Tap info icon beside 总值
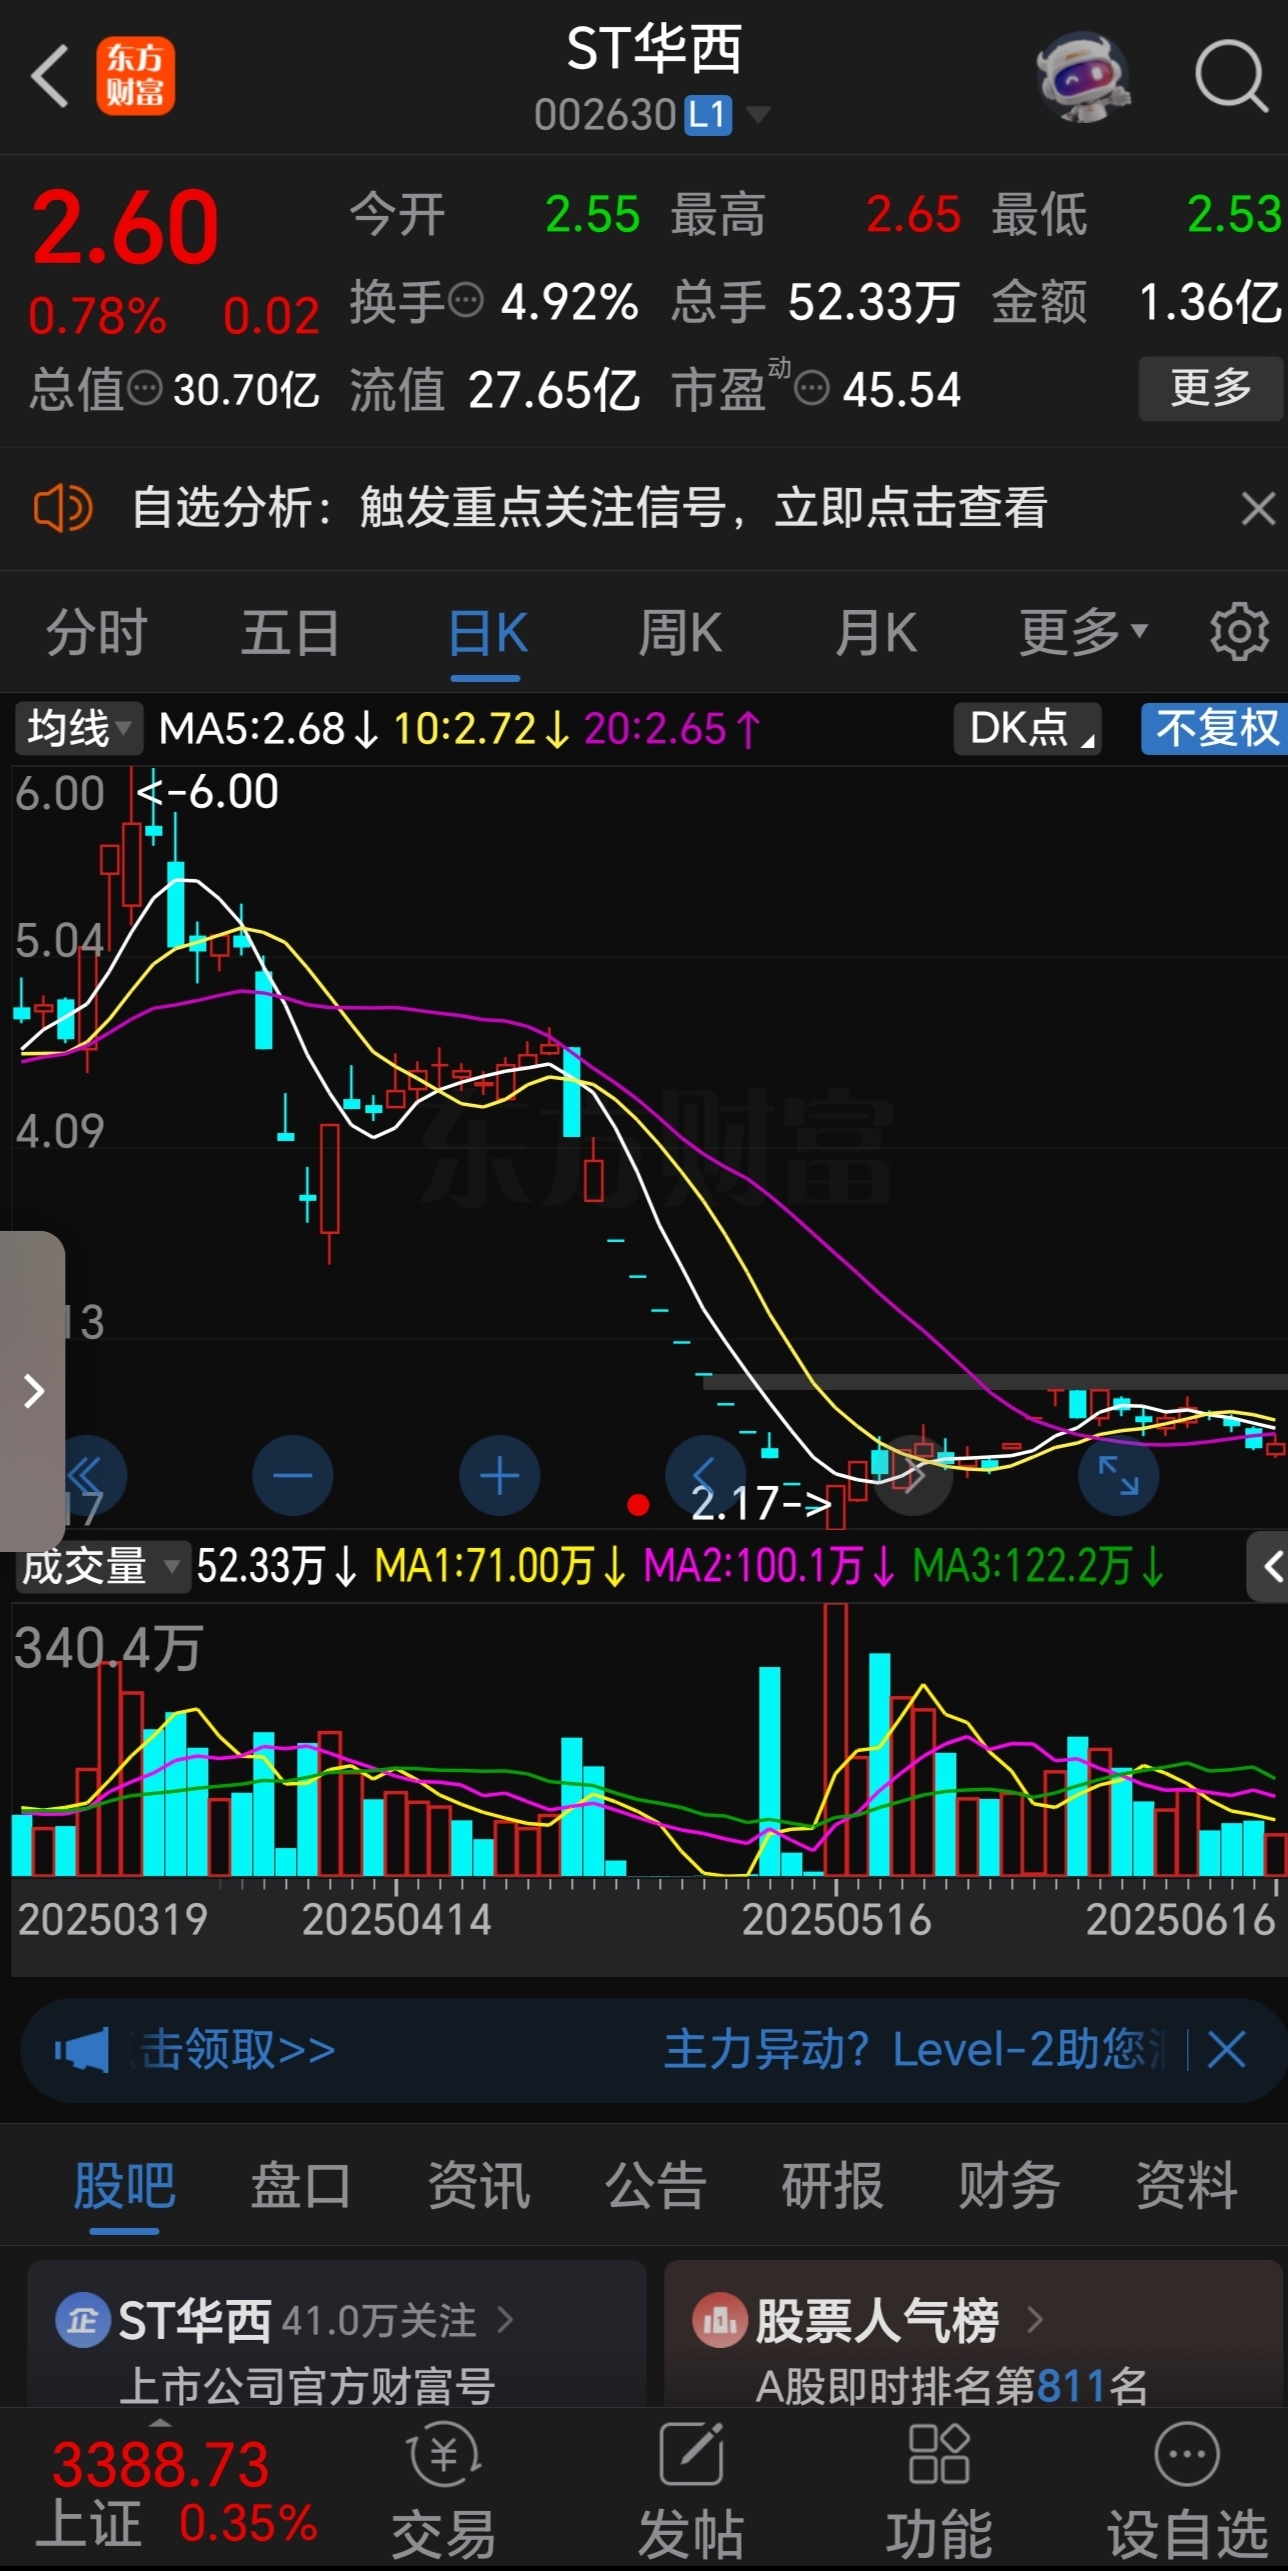 [x=145, y=388]
